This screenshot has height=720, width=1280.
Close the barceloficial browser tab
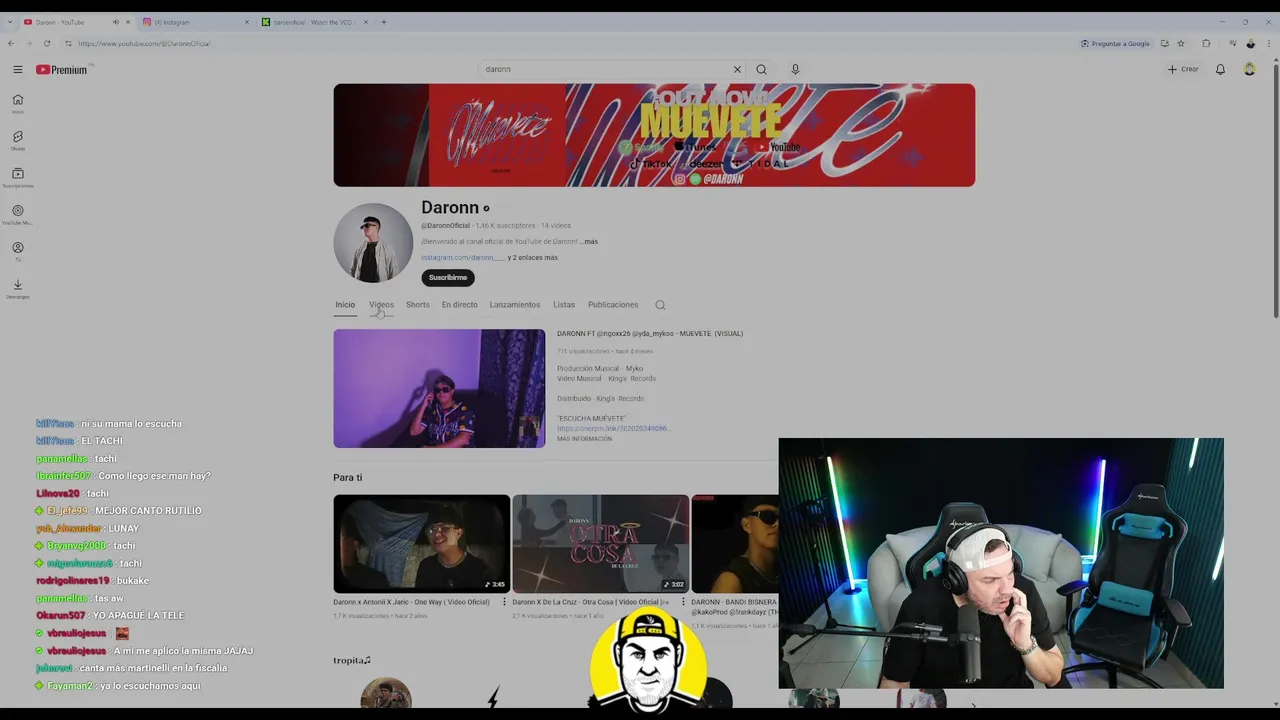365,22
